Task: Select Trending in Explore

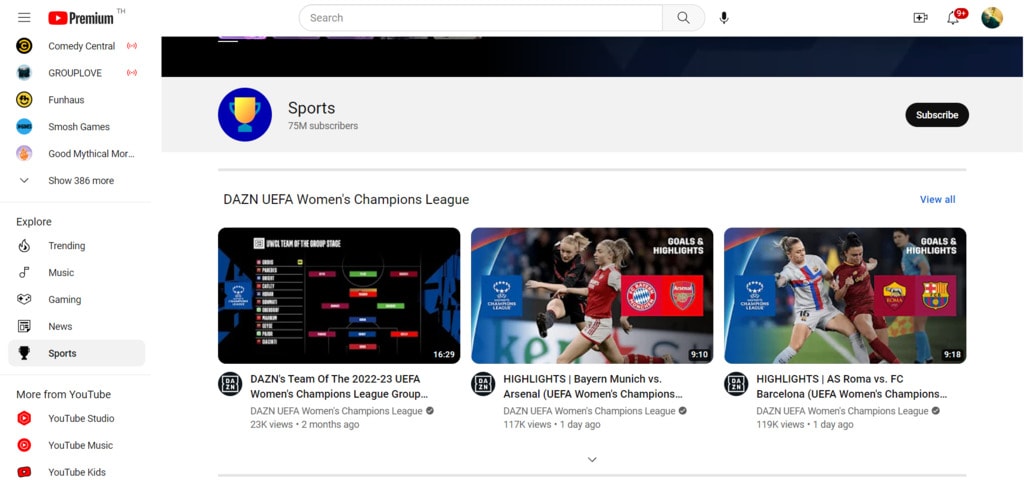Action: click(76, 246)
